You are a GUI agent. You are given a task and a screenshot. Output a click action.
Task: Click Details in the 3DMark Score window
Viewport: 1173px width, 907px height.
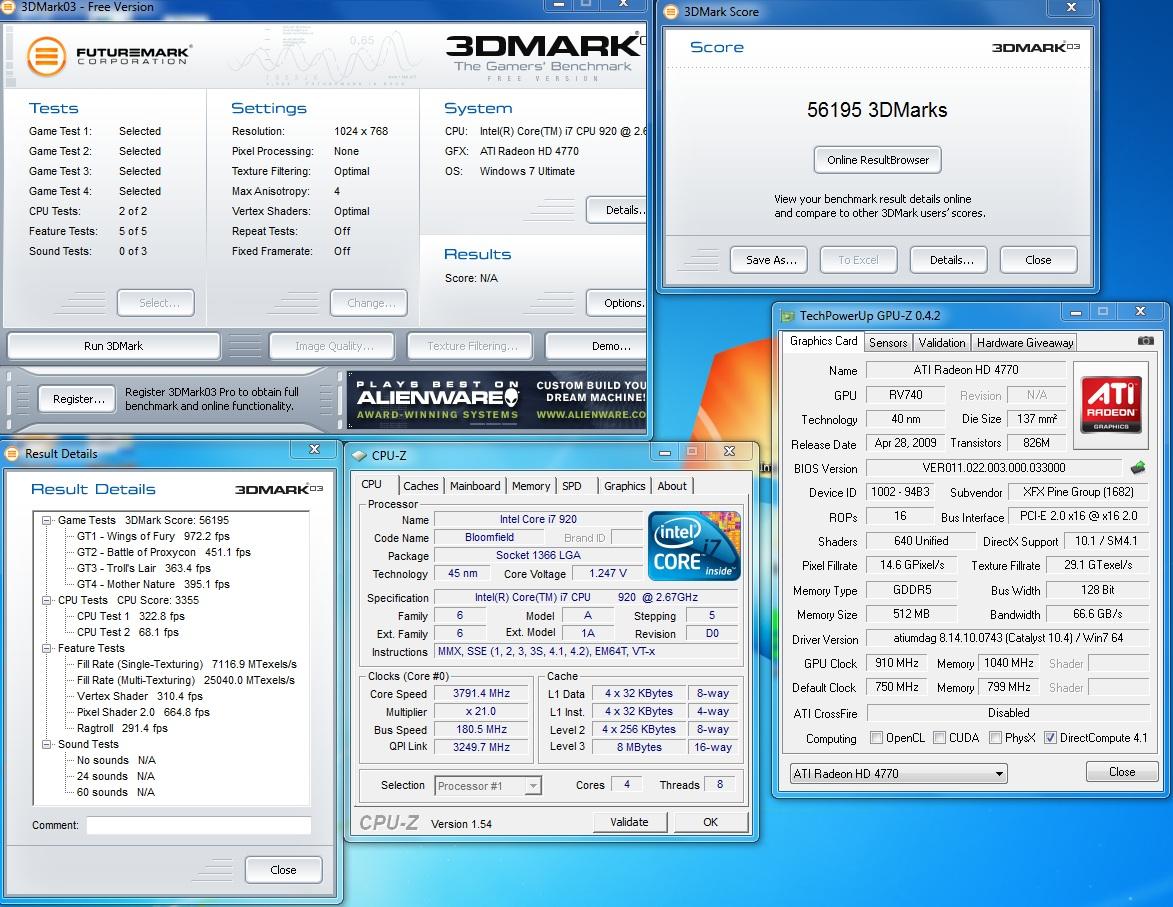pos(949,260)
